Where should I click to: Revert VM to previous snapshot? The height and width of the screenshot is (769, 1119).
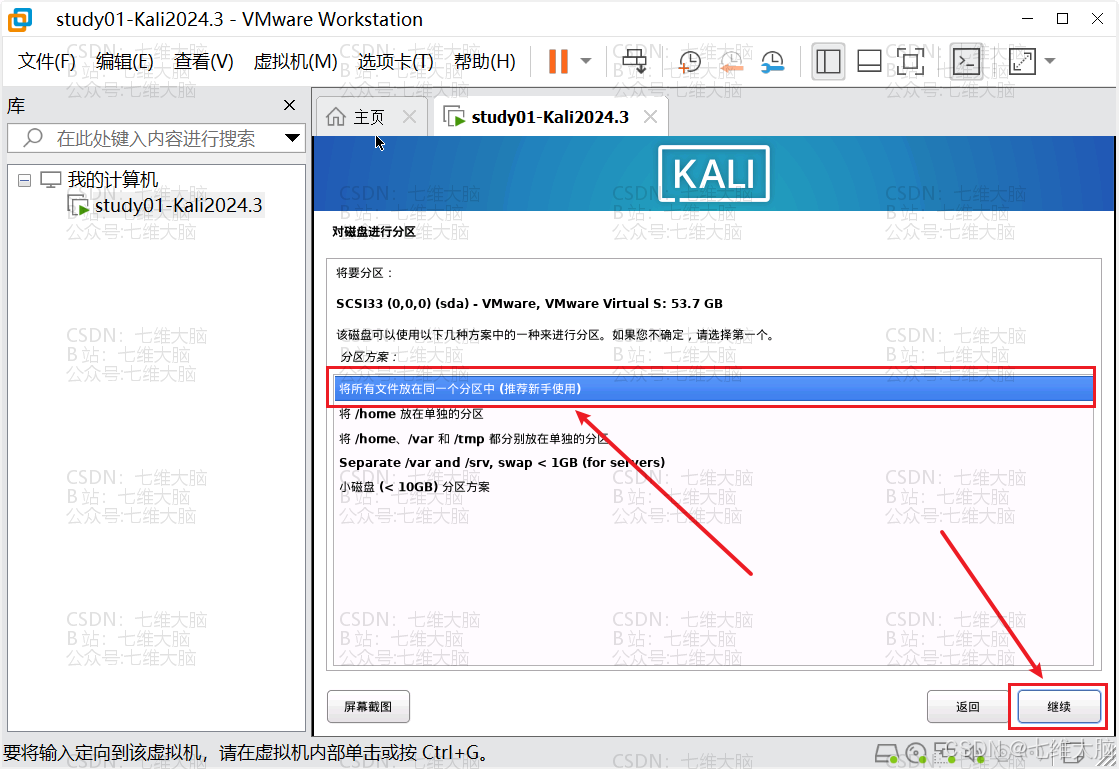(x=731, y=62)
